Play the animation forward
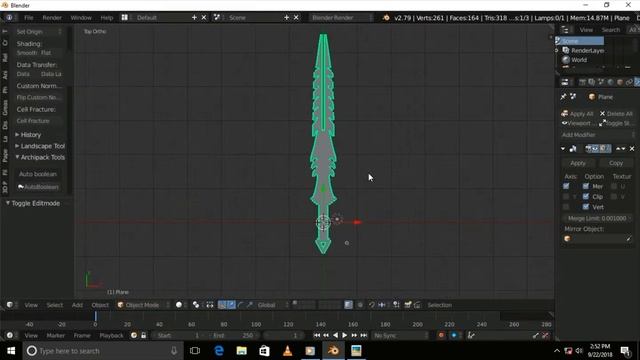 pyautogui.click(x=345, y=336)
